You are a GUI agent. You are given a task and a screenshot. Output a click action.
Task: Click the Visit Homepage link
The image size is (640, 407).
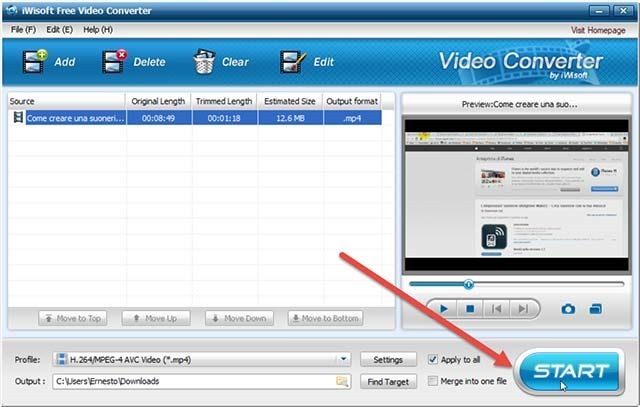pyautogui.click(x=598, y=30)
